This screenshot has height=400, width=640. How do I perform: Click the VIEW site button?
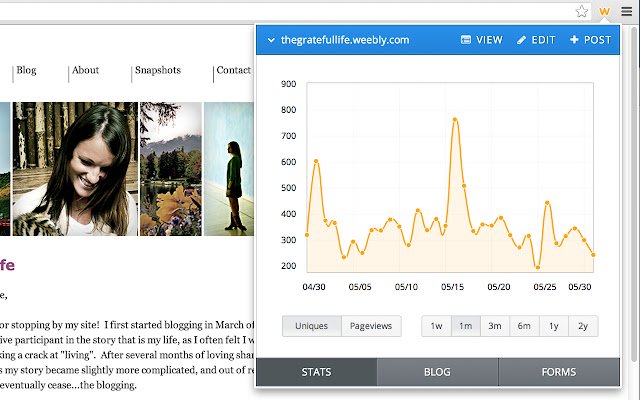click(x=482, y=40)
